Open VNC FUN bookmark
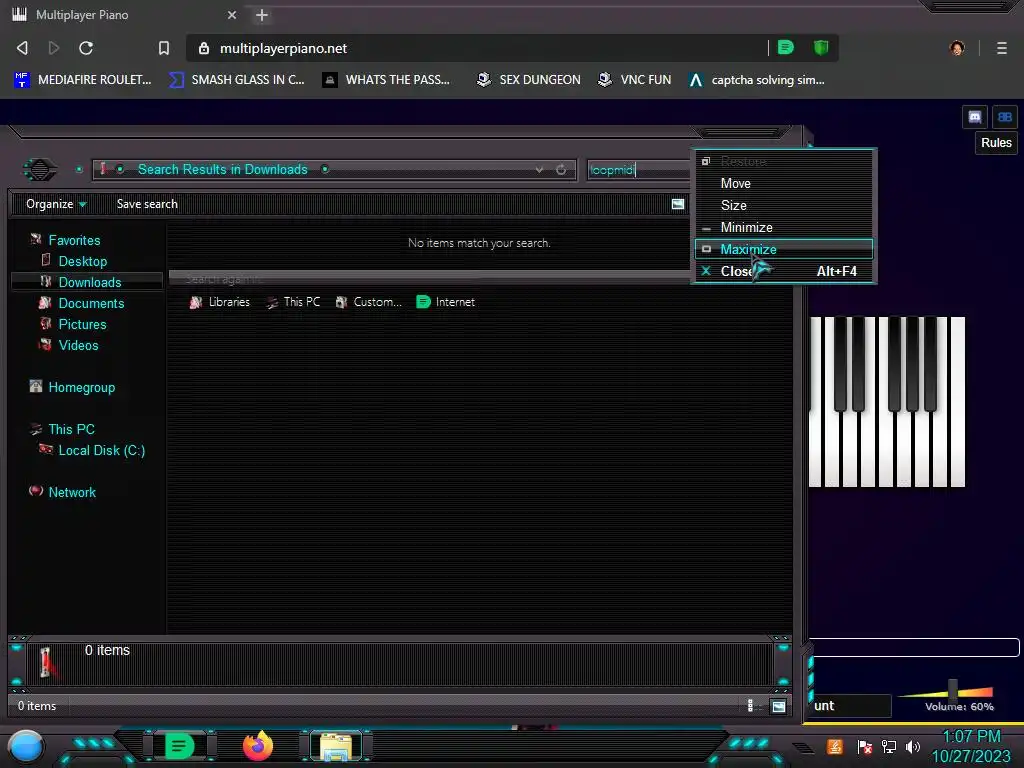 point(635,80)
